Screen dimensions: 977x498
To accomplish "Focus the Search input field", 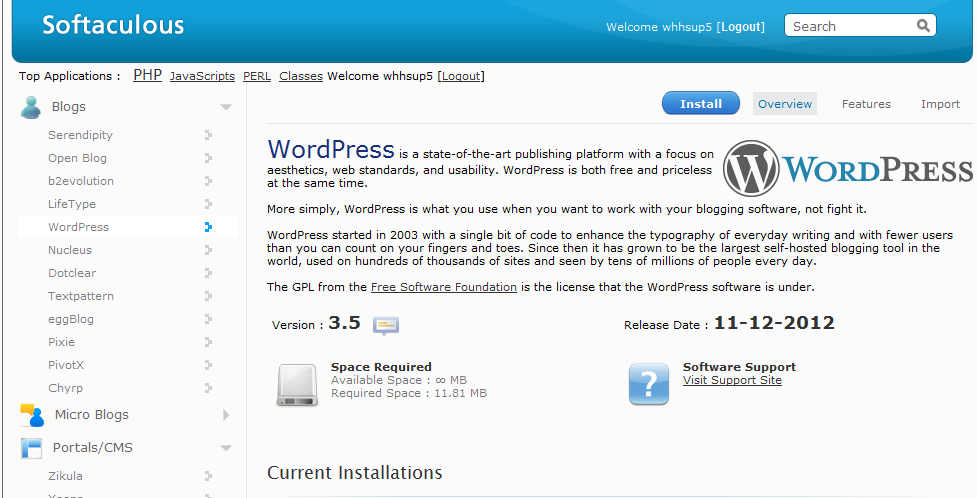I will coord(850,26).
